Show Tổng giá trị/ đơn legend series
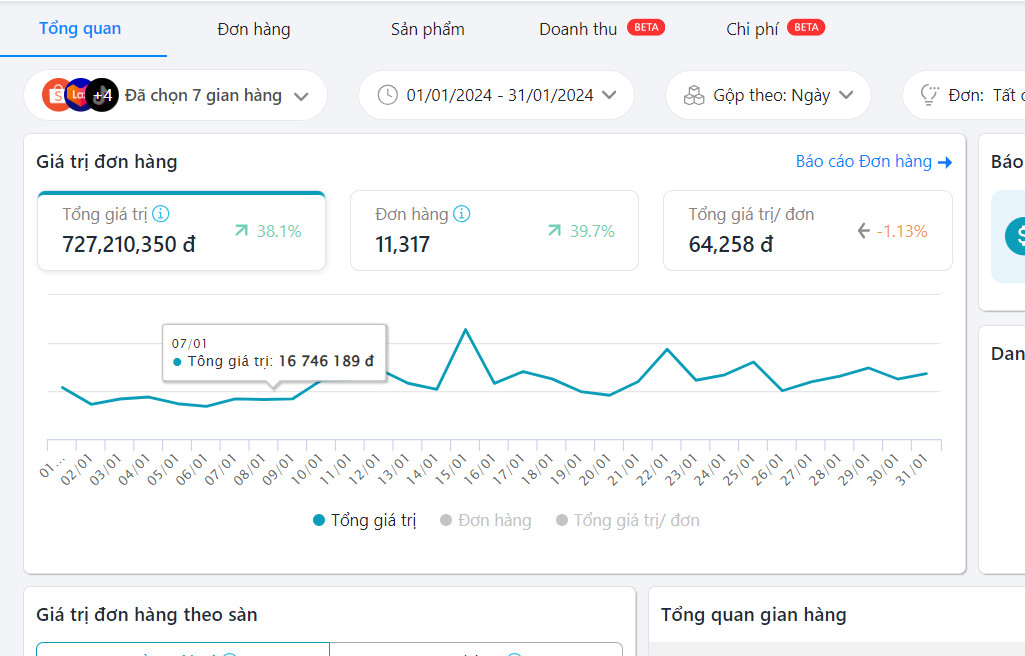 tap(628, 520)
